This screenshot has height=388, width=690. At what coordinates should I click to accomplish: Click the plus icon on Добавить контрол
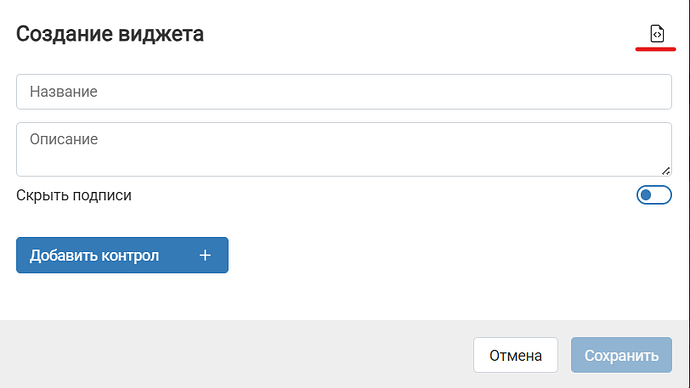tap(205, 255)
